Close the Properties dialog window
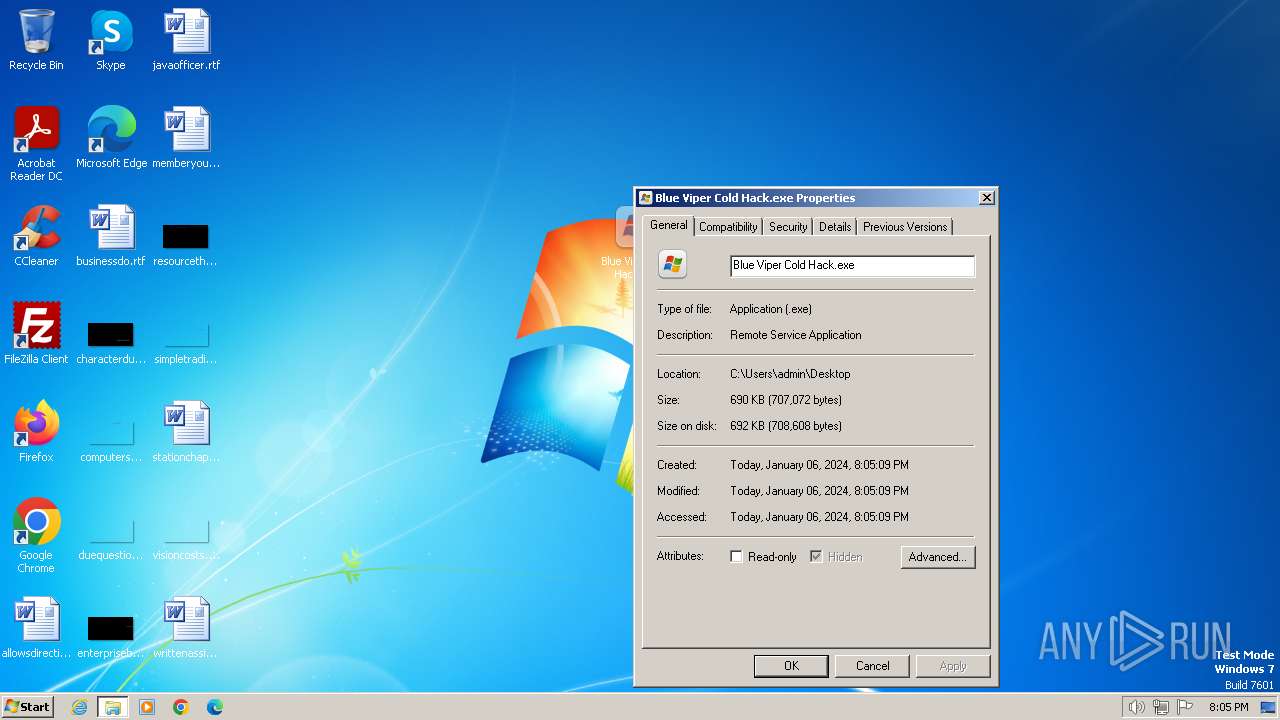The height and width of the screenshot is (720, 1280). click(986, 198)
